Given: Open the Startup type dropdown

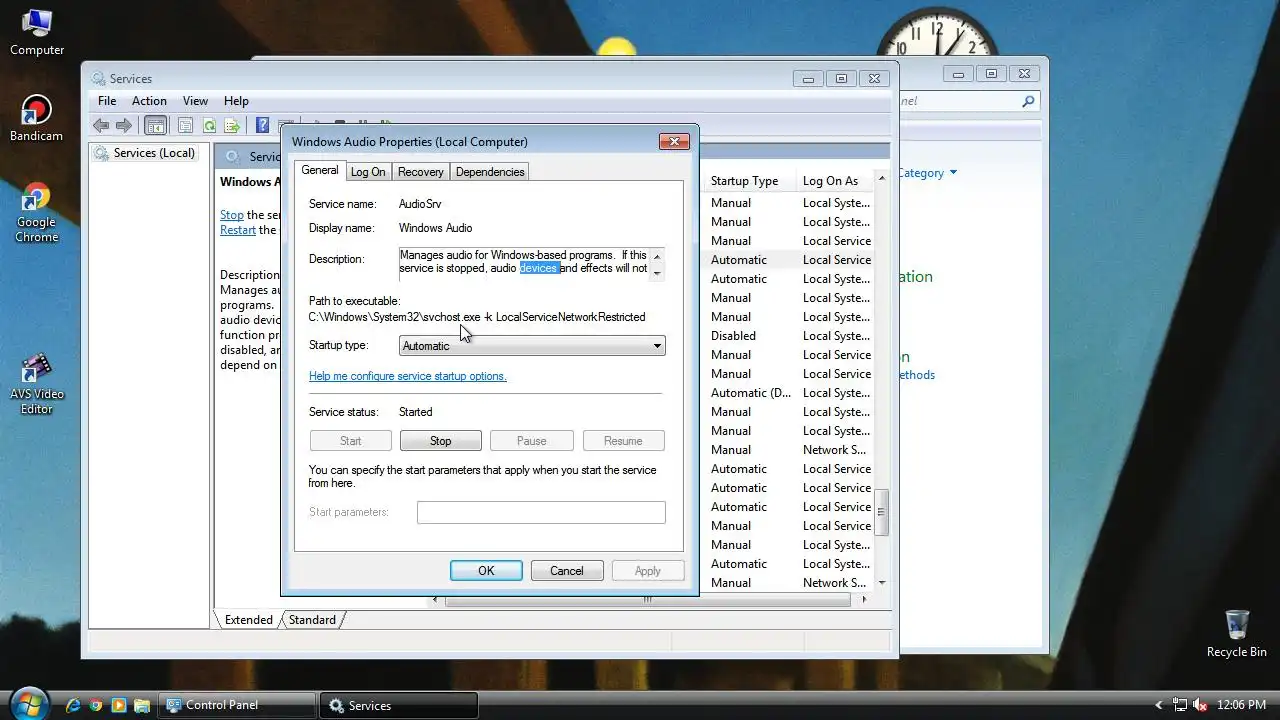Looking at the screenshot, I should coord(532,345).
